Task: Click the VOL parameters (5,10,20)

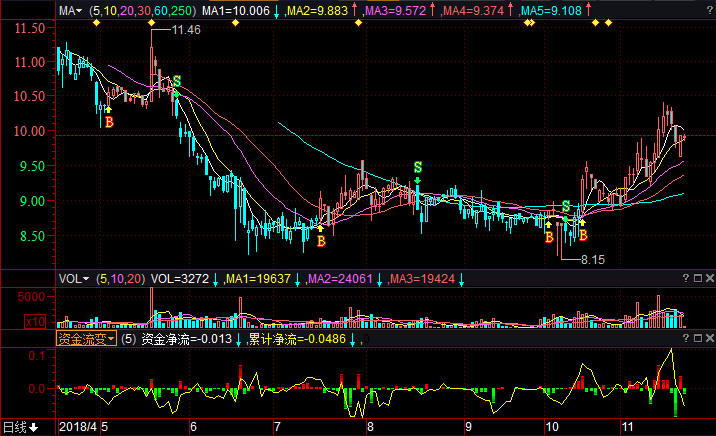Action: (x=121, y=279)
